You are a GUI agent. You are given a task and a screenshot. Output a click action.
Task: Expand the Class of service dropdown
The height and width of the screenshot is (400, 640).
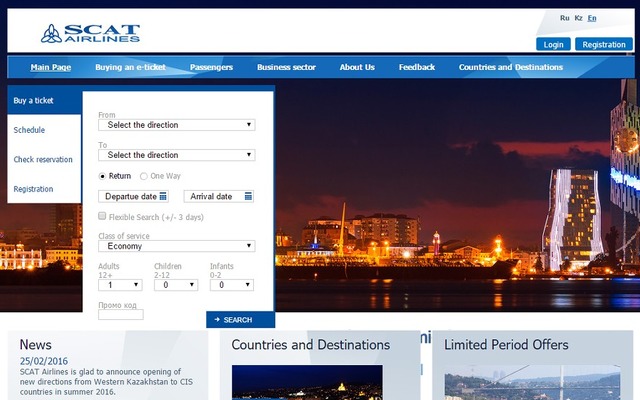click(x=177, y=246)
